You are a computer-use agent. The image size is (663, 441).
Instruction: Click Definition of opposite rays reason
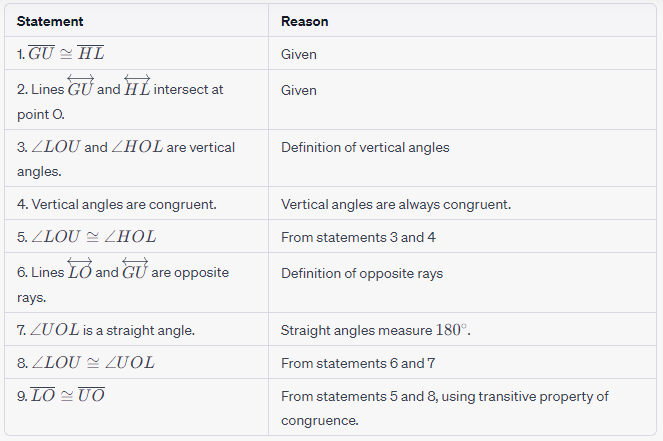[x=362, y=274]
